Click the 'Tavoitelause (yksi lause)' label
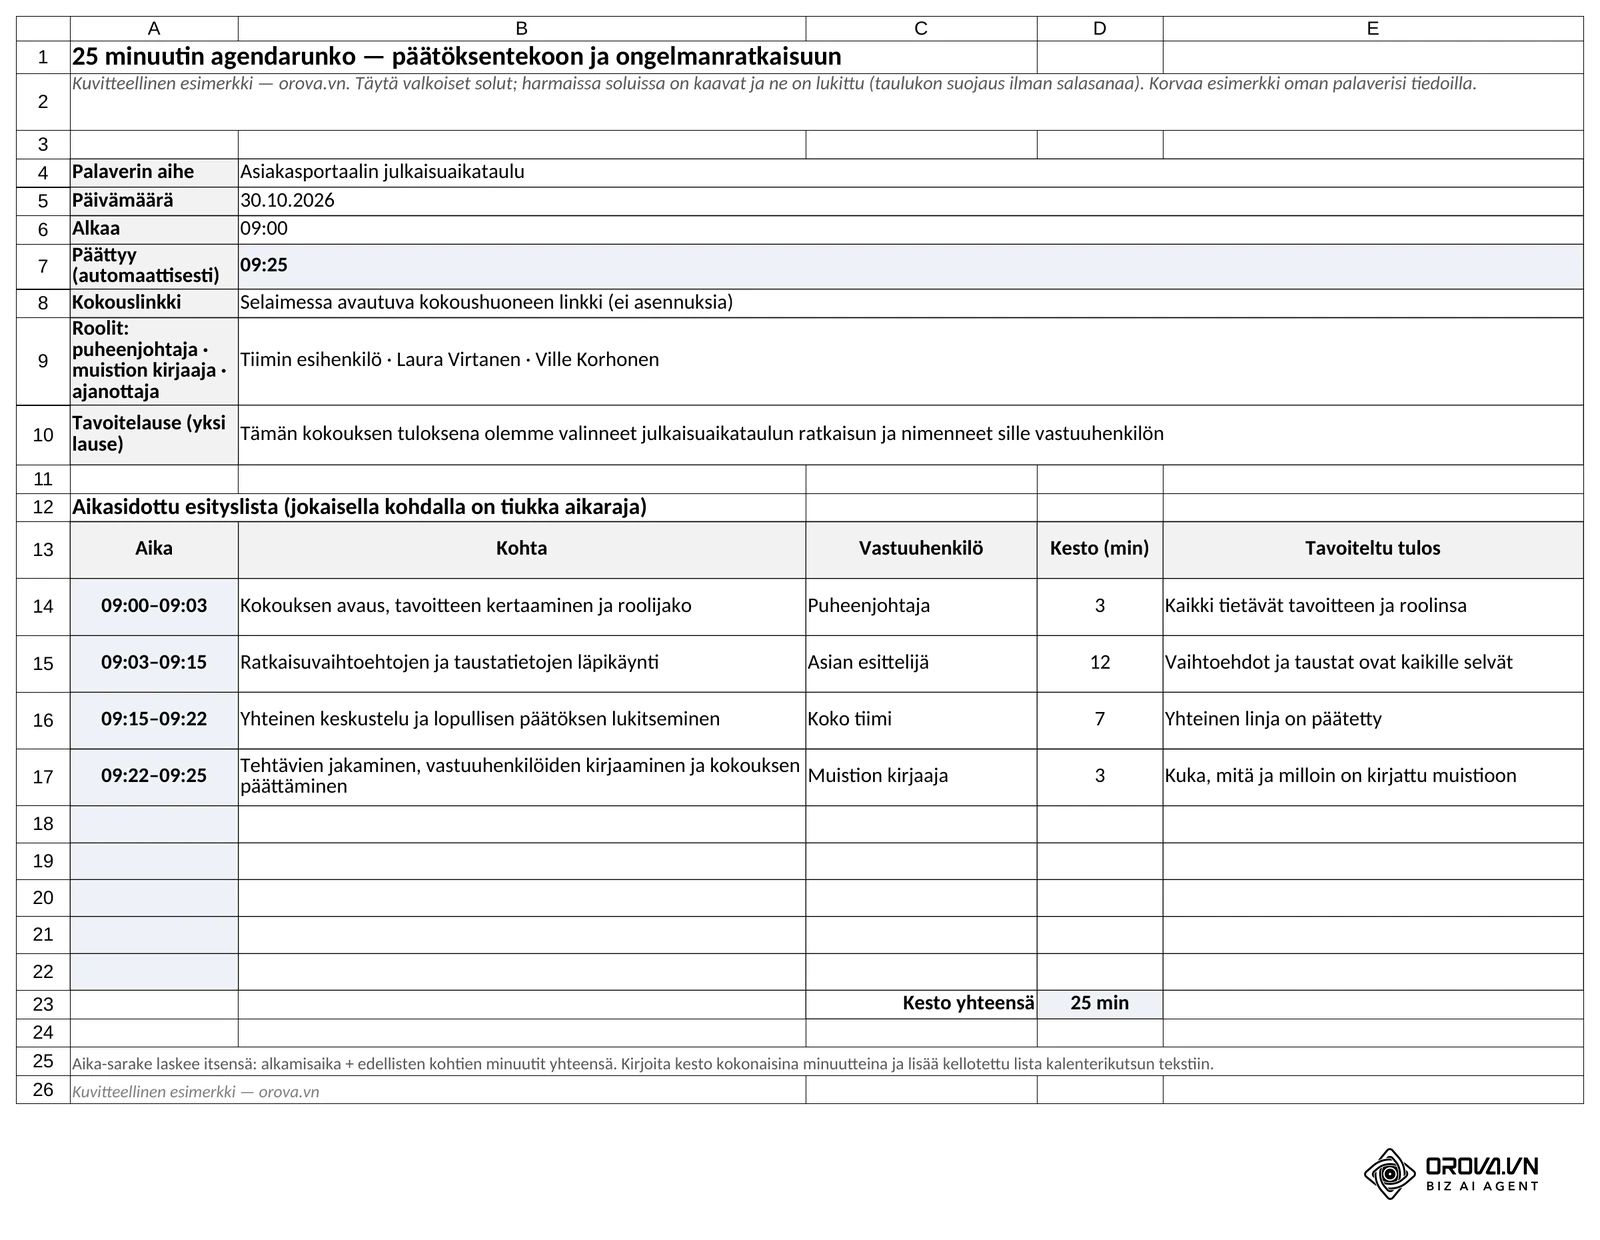The height and width of the screenshot is (1240, 1600). point(154,434)
